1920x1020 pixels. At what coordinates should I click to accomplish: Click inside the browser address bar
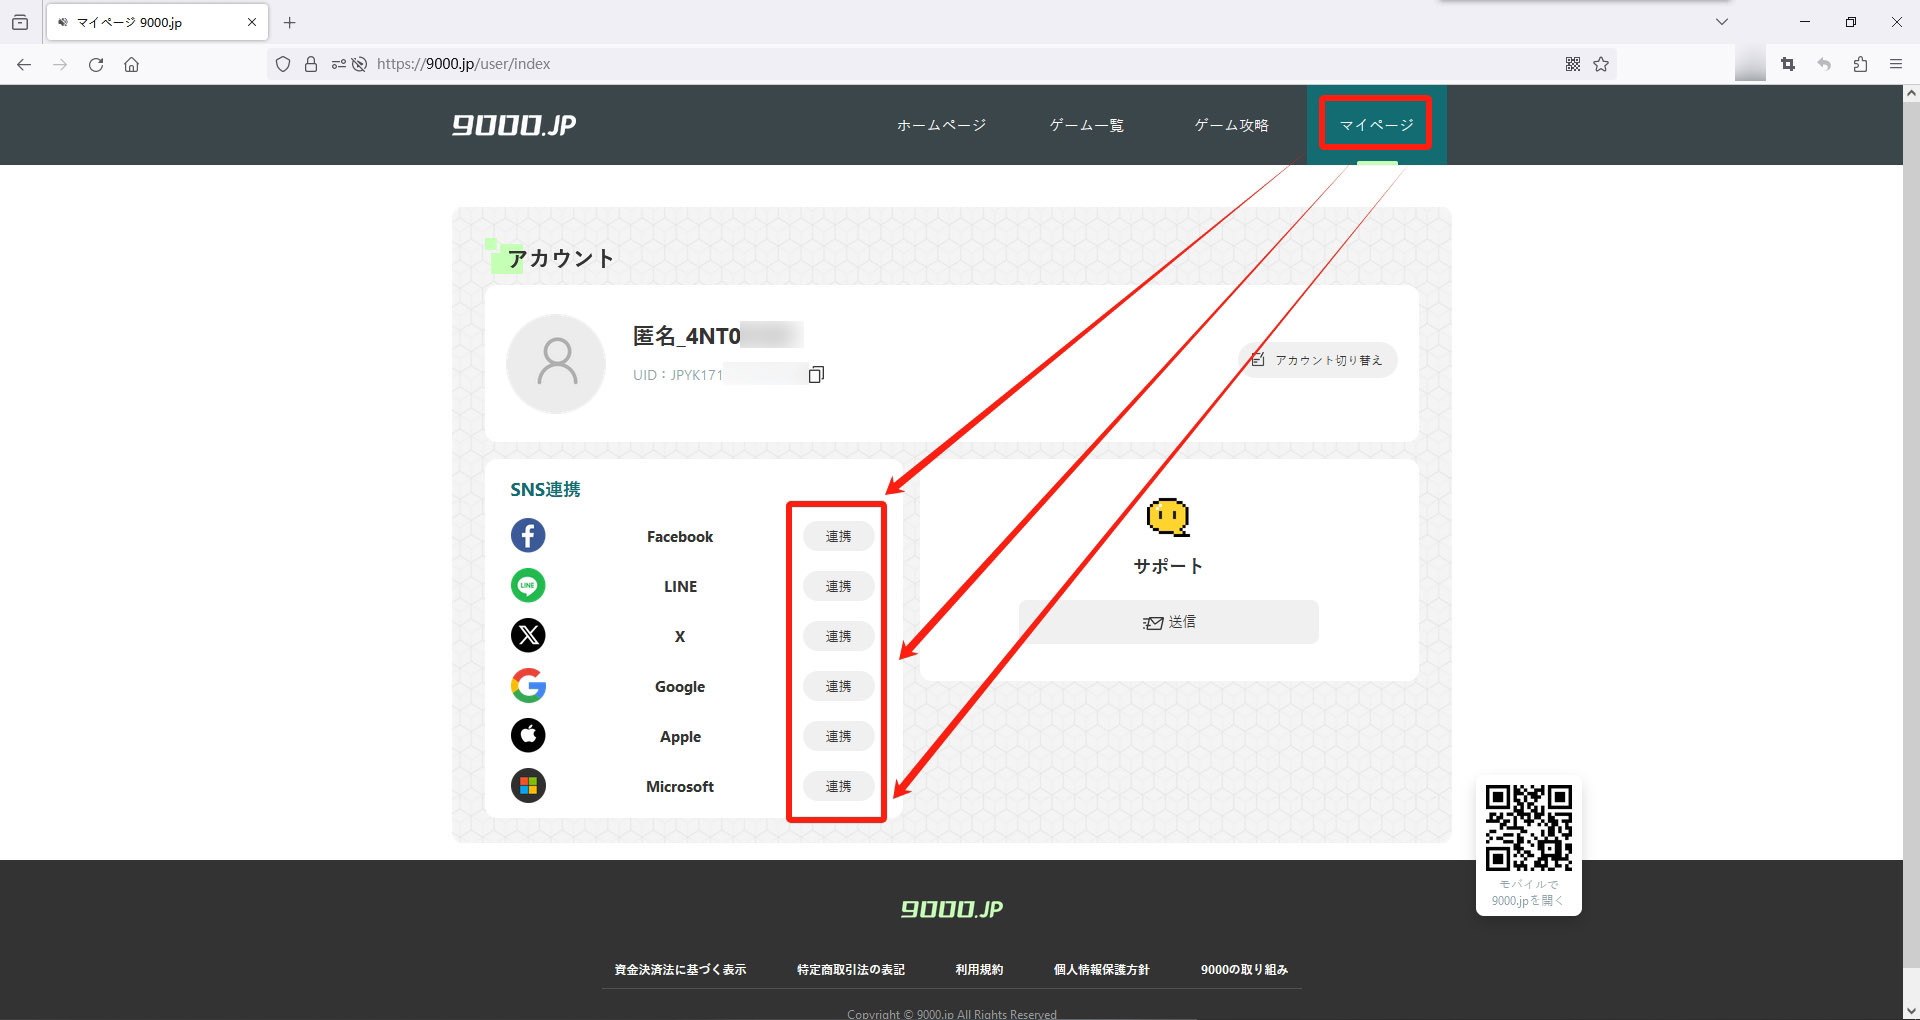click(x=700, y=63)
